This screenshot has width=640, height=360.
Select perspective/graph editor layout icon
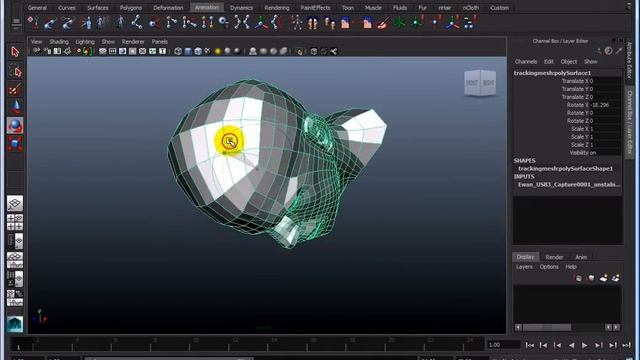[x=15, y=260]
